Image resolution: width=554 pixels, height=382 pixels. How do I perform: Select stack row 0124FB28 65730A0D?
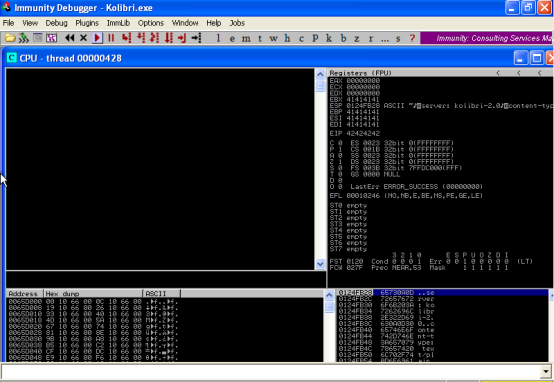[442, 293]
